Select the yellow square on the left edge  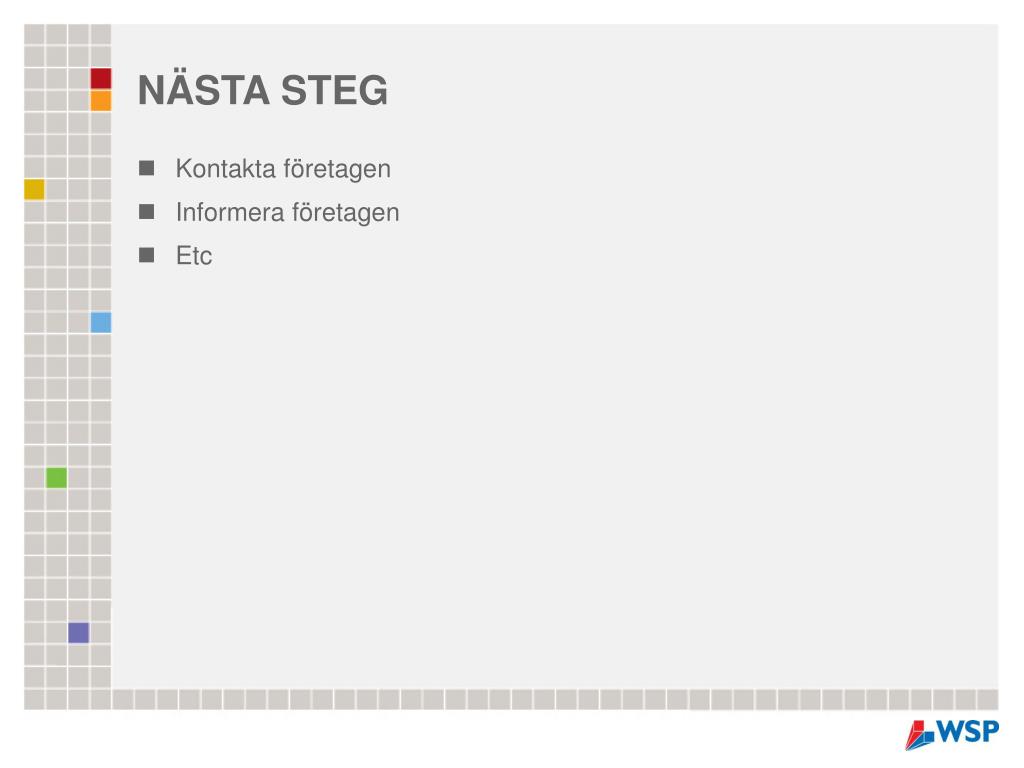34,189
